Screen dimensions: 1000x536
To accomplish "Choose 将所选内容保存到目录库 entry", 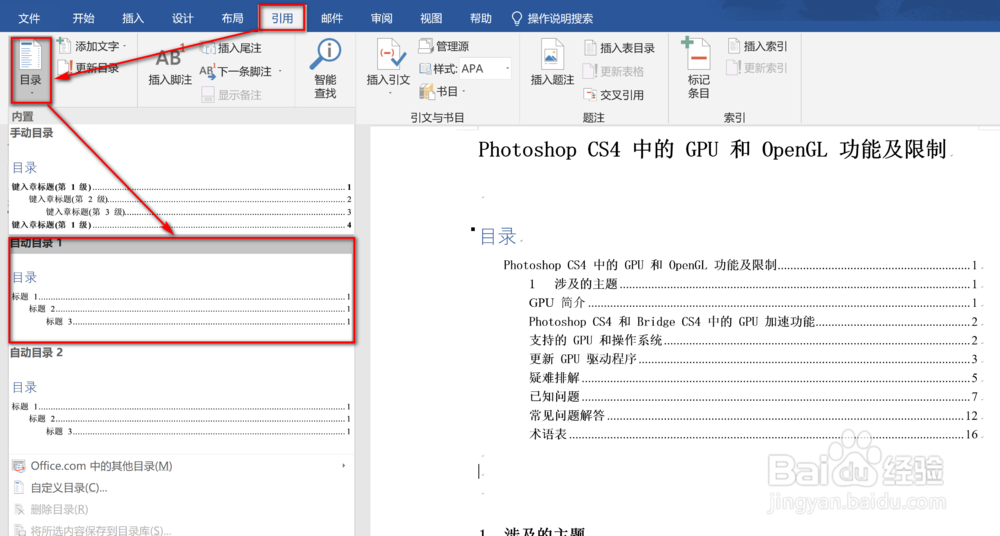I will click(181, 530).
